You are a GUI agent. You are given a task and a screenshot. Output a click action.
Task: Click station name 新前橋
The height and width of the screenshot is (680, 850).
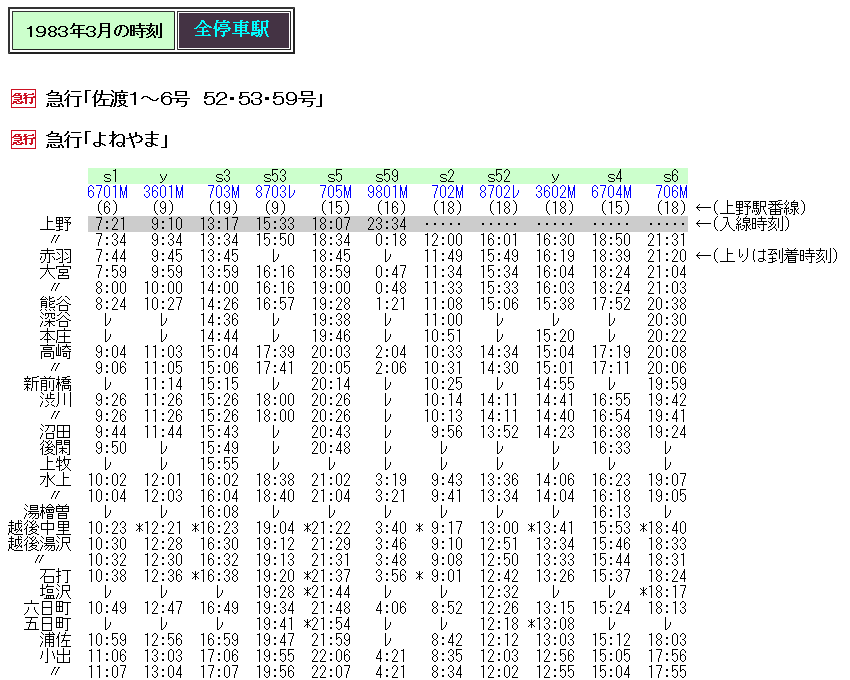click(x=47, y=384)
